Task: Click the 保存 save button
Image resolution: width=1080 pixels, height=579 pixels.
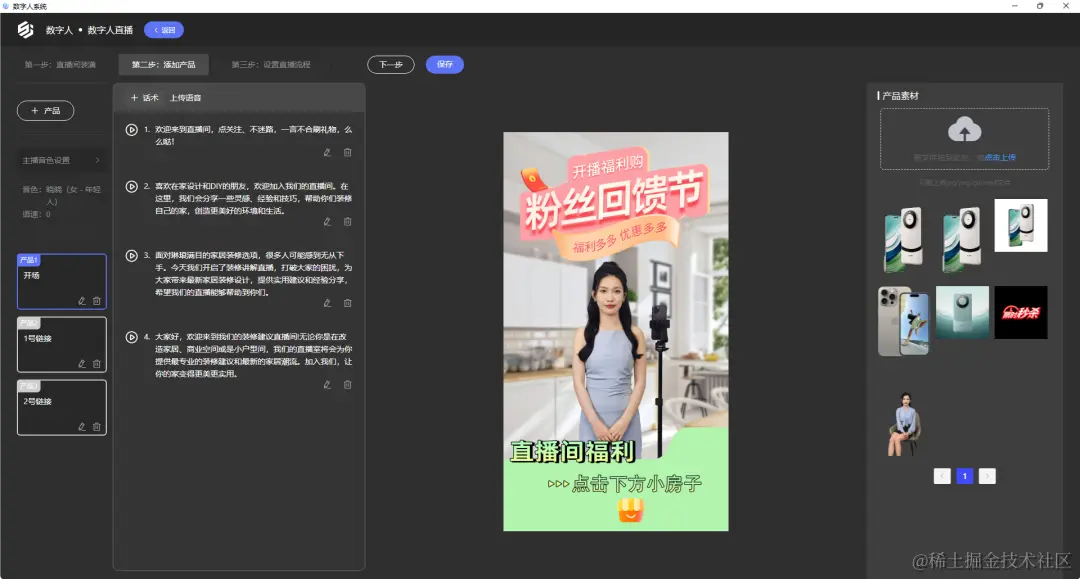Action: 444,64
